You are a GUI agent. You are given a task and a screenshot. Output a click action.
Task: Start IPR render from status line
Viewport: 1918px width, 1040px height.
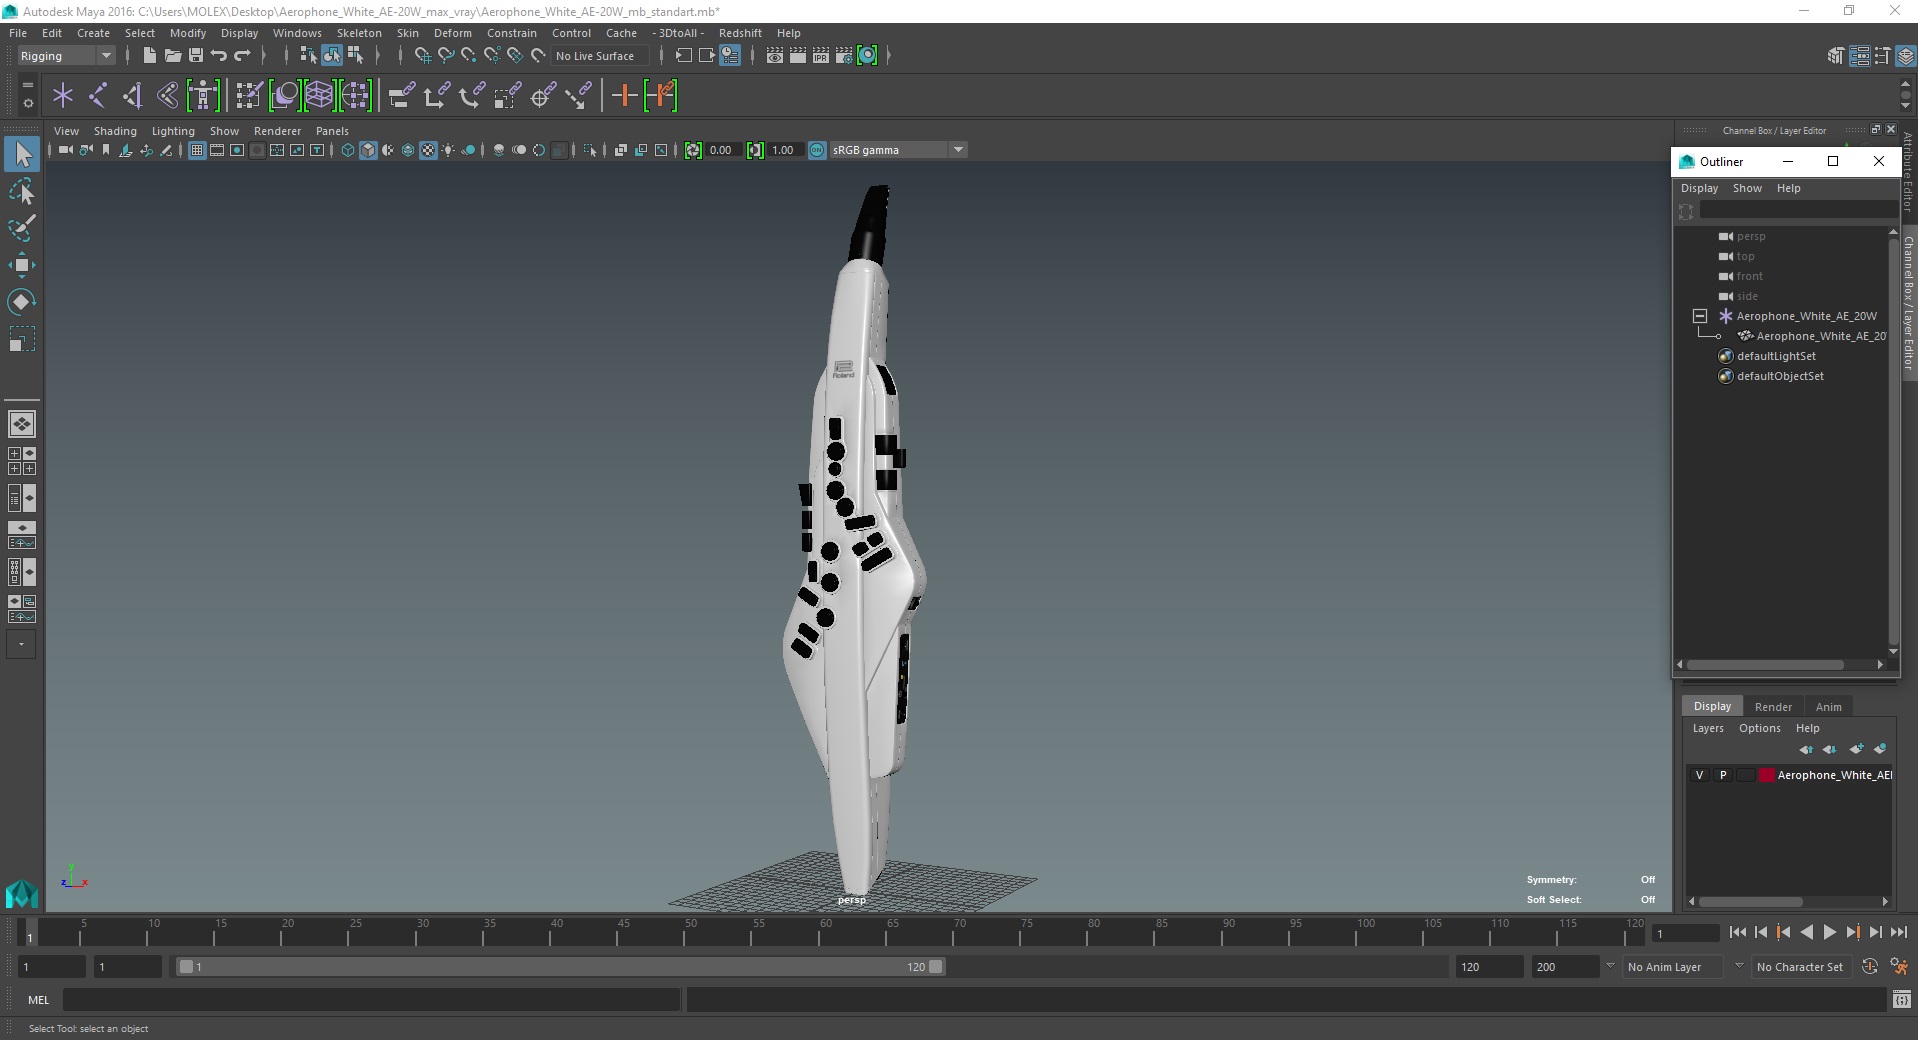tap(821, 56)
